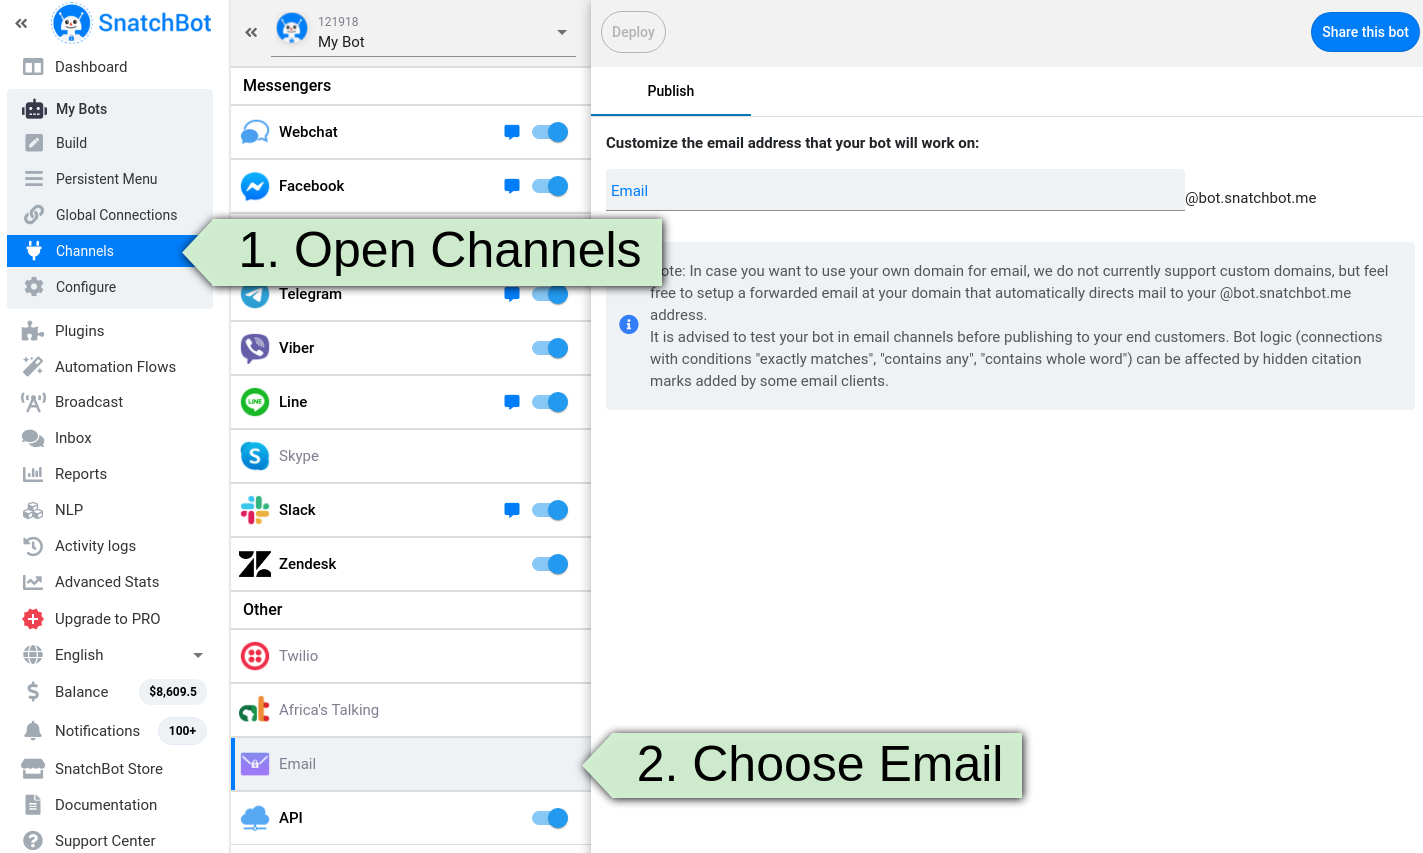This screenshot has height=853, width=1423.
Task: Click the Email address input field
Action: coord(895,190)
